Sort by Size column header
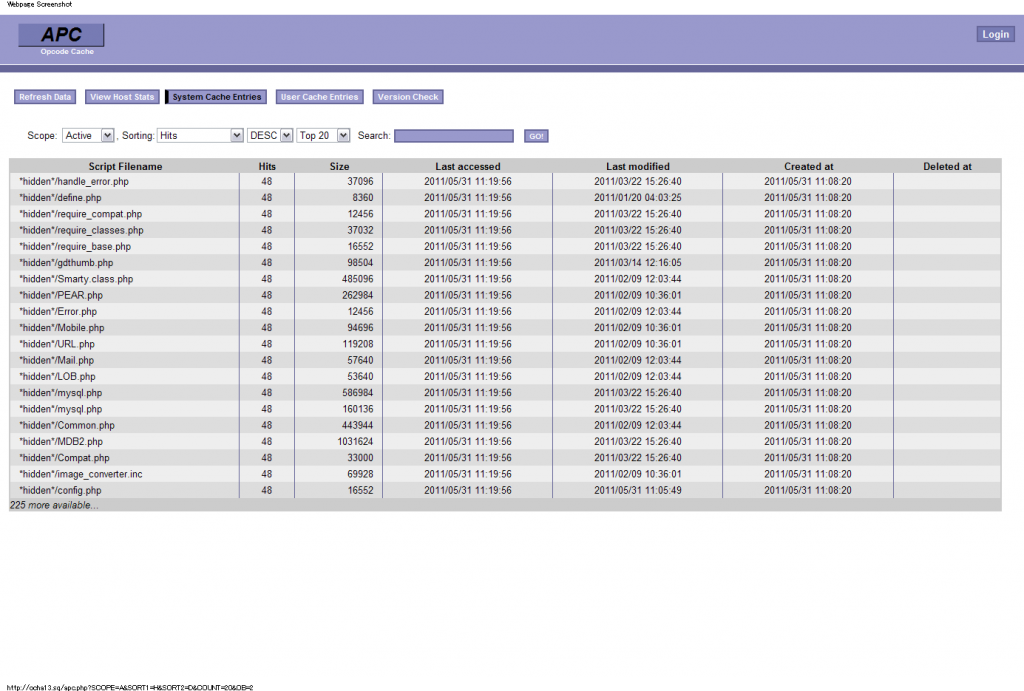Image resolution: width=1024 pixels, height=691 pixels. [339, 167]
